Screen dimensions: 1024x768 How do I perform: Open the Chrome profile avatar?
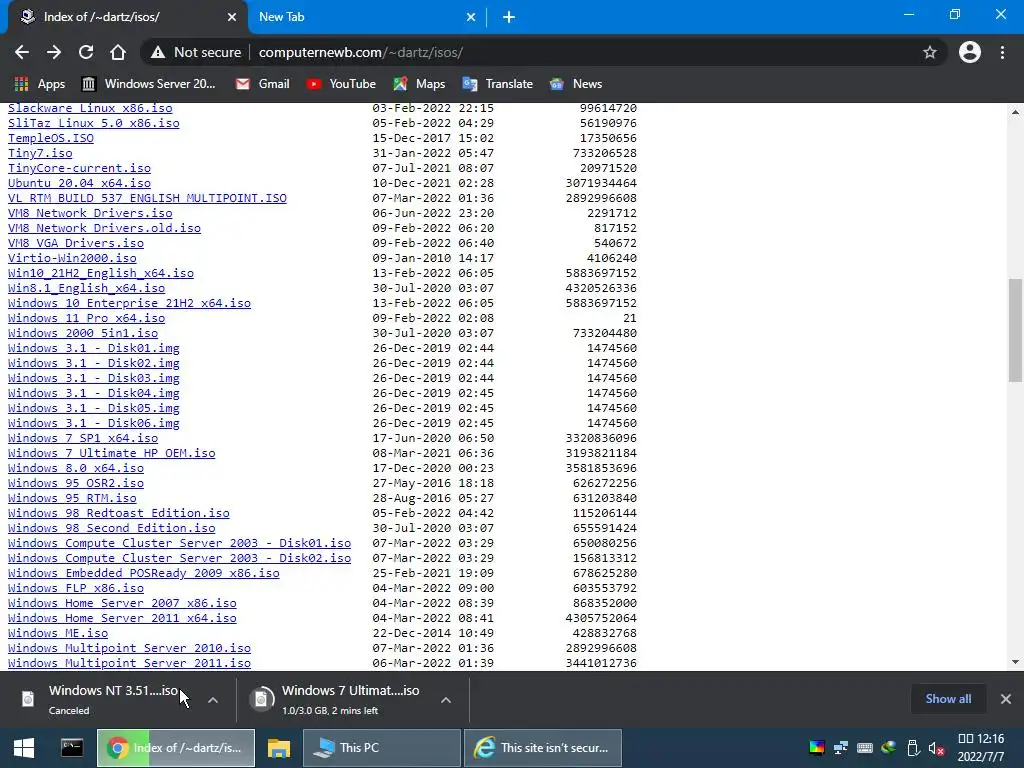click(x=969, y=52)
